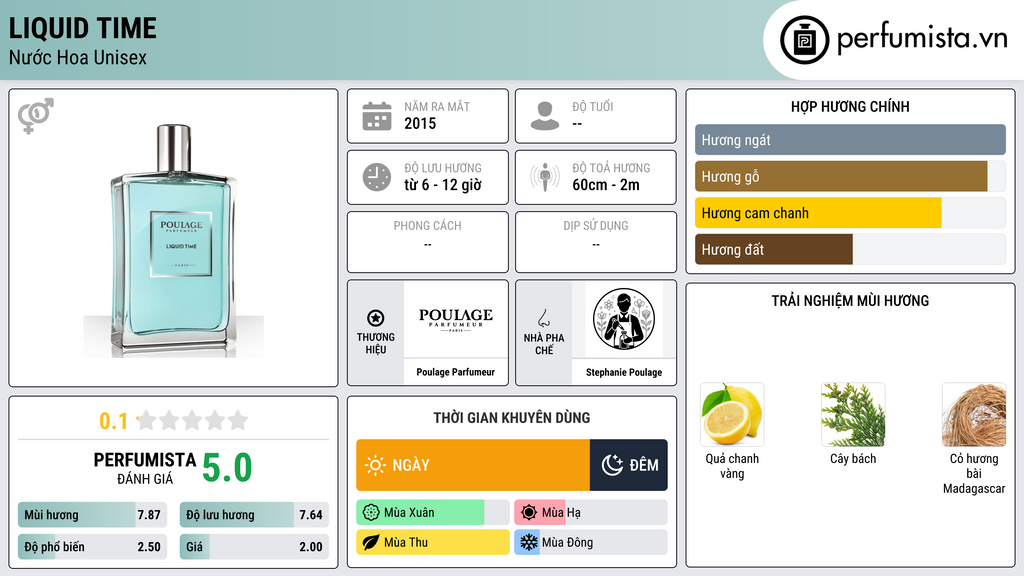Image resolution: width=1024 pixels, height=576 pixels.
Task: Click the Độ lưu hương 7.64 score bar
Action: [x=254, y=515]
